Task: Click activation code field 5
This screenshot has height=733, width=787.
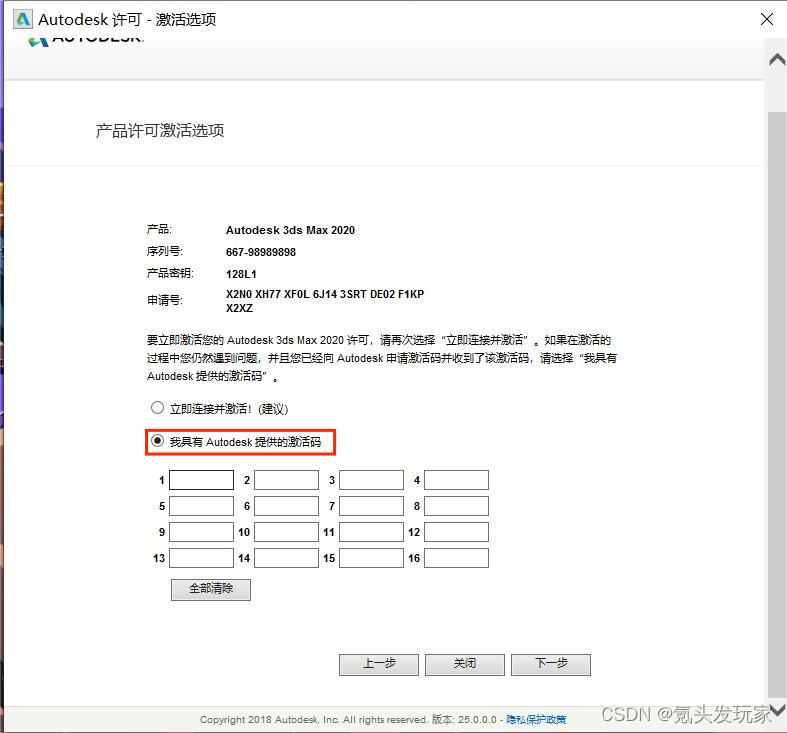Action: 201,506
